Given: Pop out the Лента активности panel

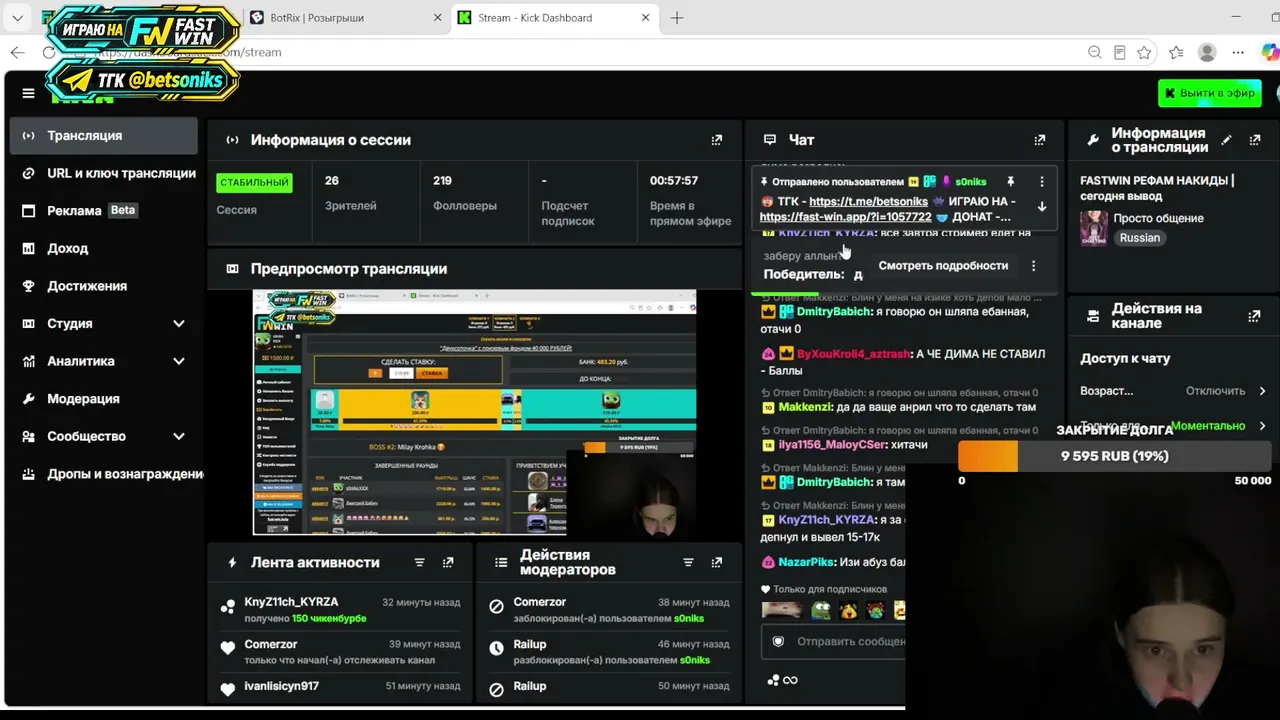Looking at the screenshot, I should coord(448,563).
